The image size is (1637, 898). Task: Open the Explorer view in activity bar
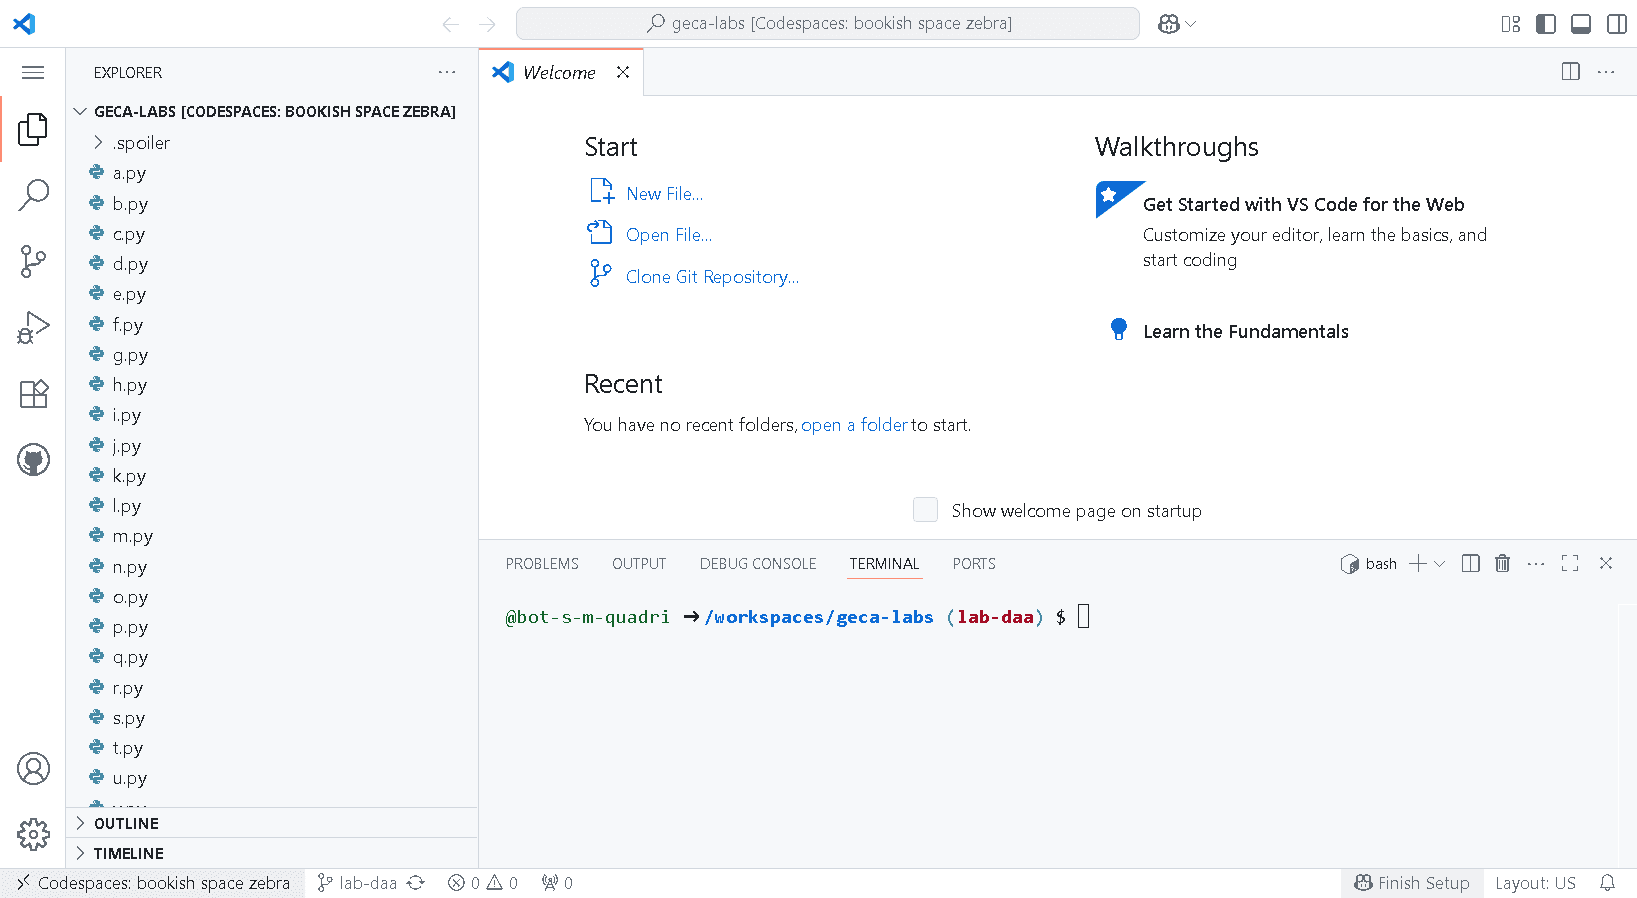(x=33, y=129)
